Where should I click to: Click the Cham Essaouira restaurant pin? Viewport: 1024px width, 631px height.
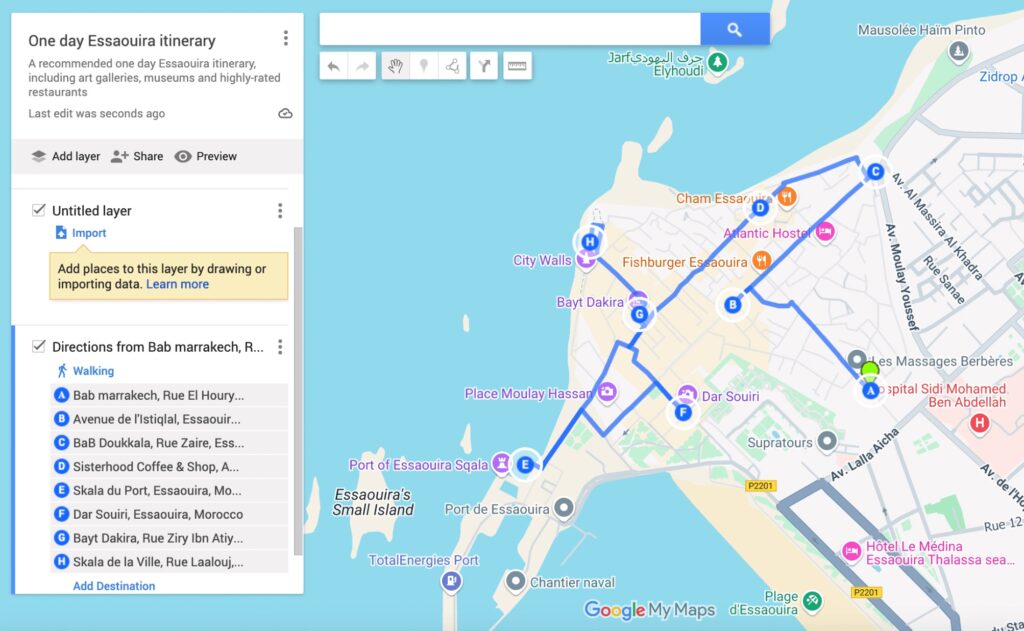[788, 196]
